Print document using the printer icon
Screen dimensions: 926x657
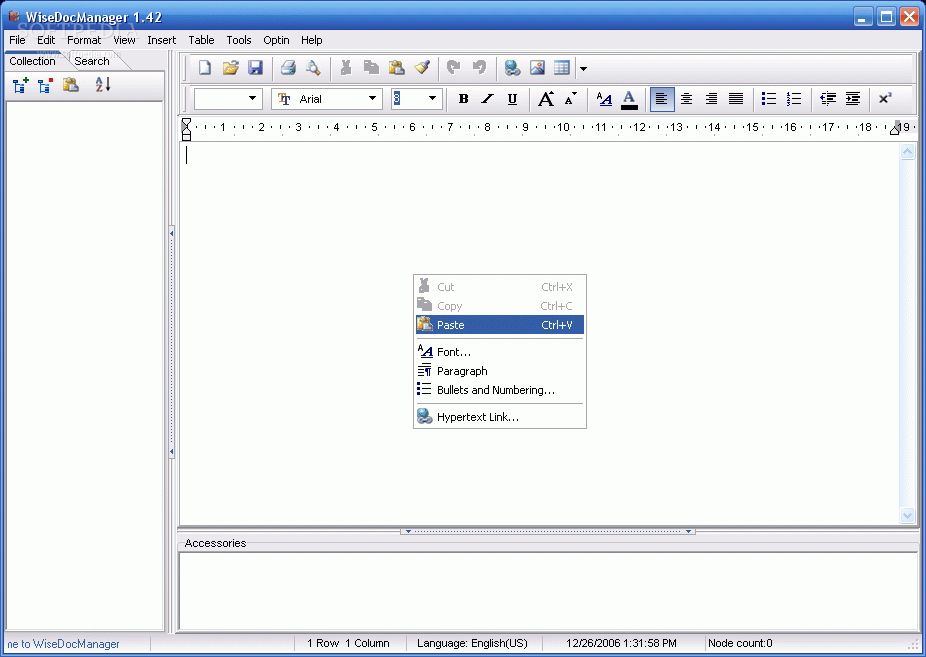coord(288,68)
